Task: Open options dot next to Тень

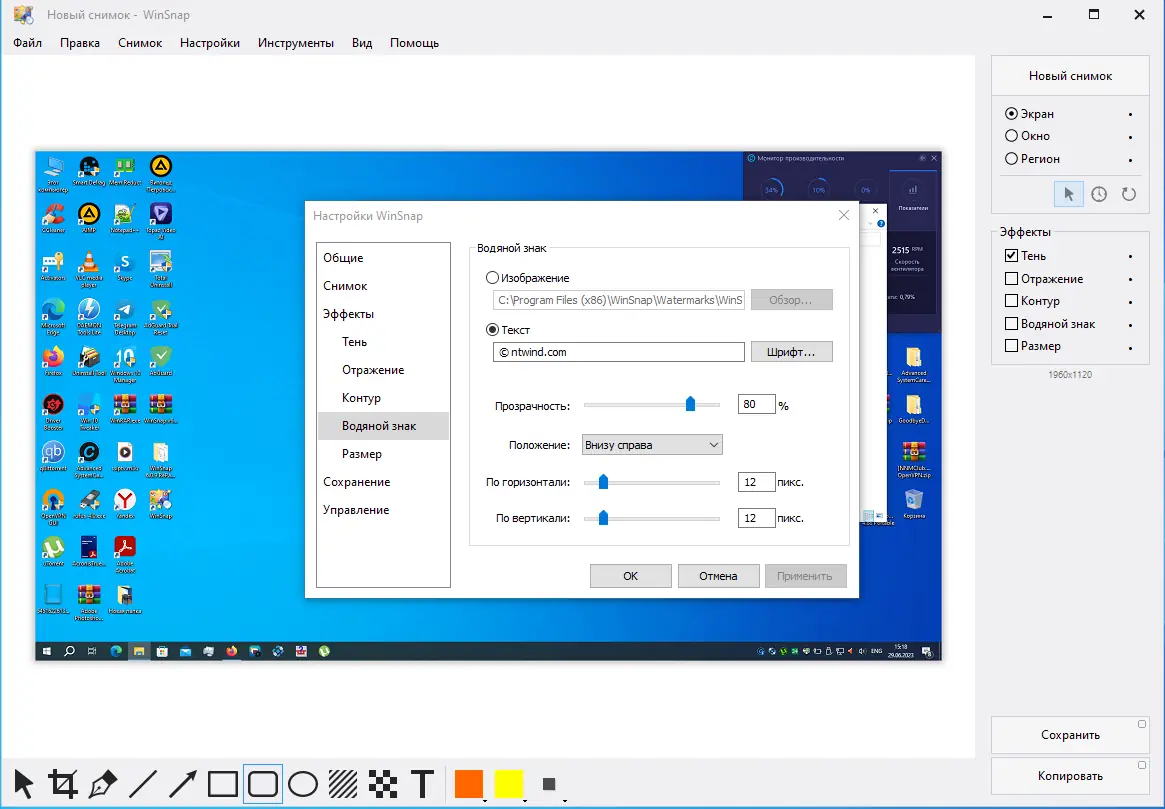Action: click(x=1131, y=256)
